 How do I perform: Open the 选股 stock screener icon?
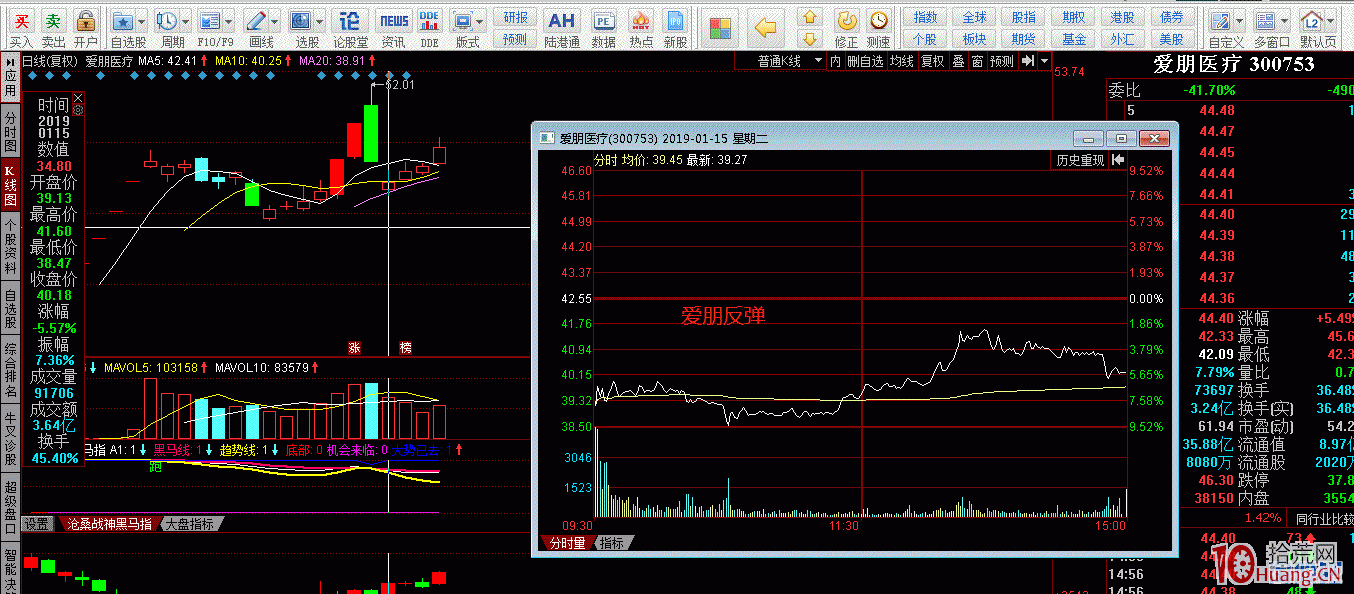pos(301,21)
